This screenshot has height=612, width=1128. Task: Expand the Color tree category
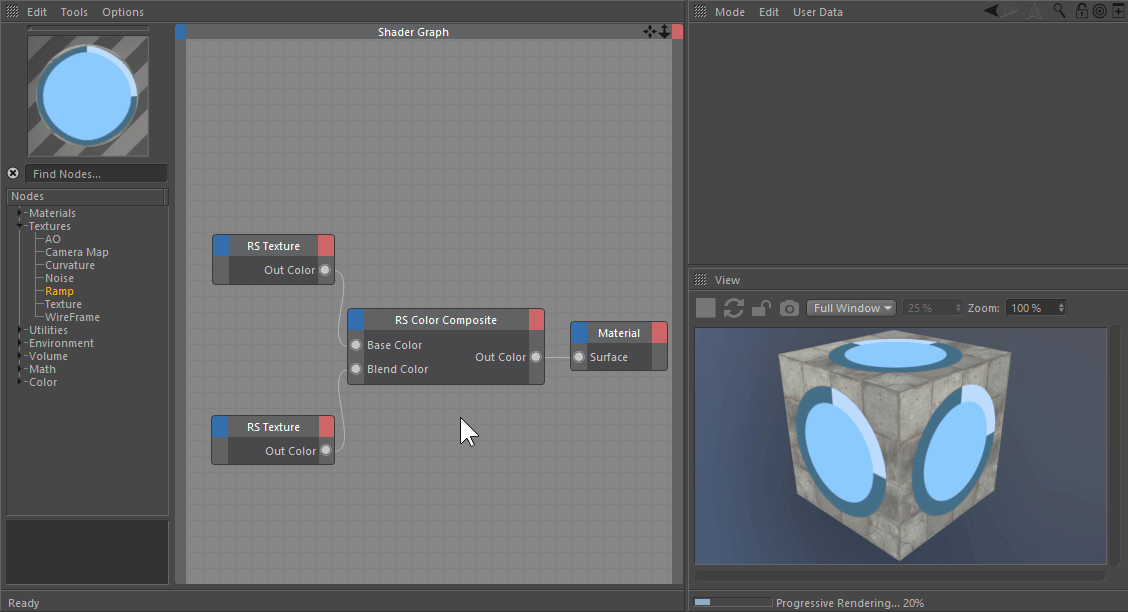point(19,382)
